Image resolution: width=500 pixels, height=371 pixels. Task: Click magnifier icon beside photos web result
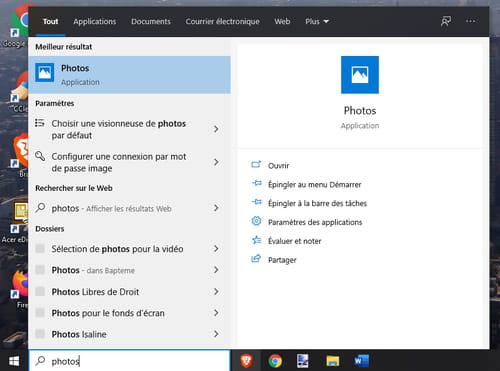coord(40,208)
